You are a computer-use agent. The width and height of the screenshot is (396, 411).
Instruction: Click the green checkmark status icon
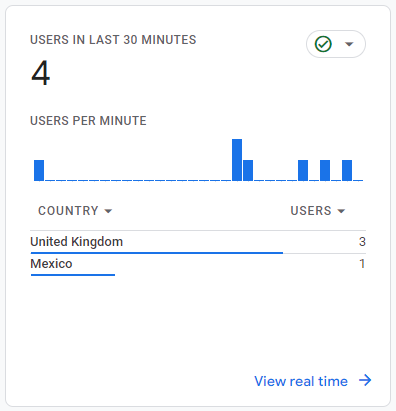[323, 44]
